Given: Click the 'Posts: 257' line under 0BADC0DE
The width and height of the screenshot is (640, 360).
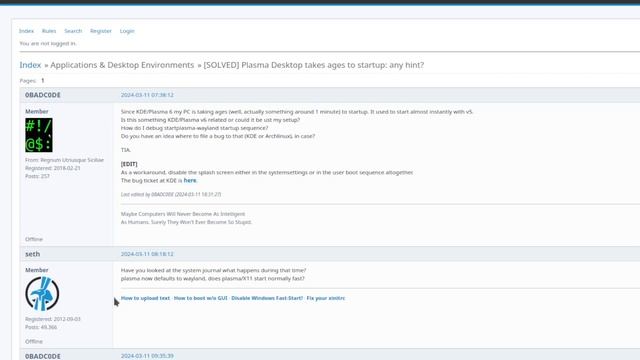Looking at the screenshot, I should pos(37,176).
